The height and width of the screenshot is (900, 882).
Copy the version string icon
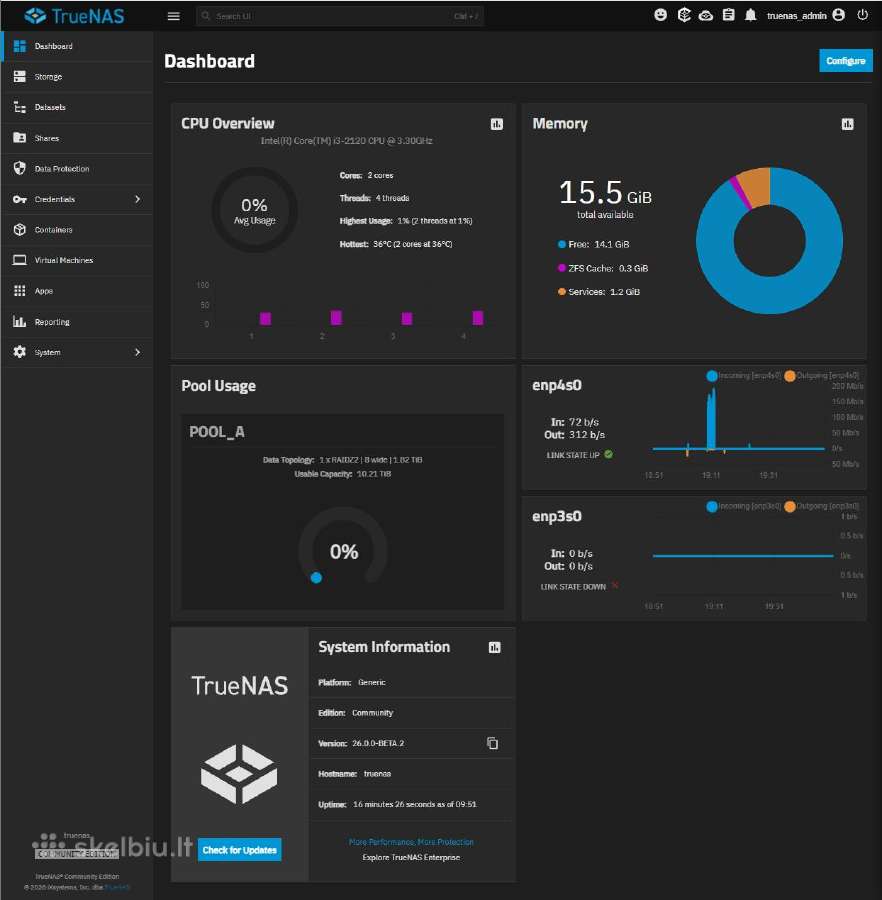pyautogui.click(x=492, y=743)
